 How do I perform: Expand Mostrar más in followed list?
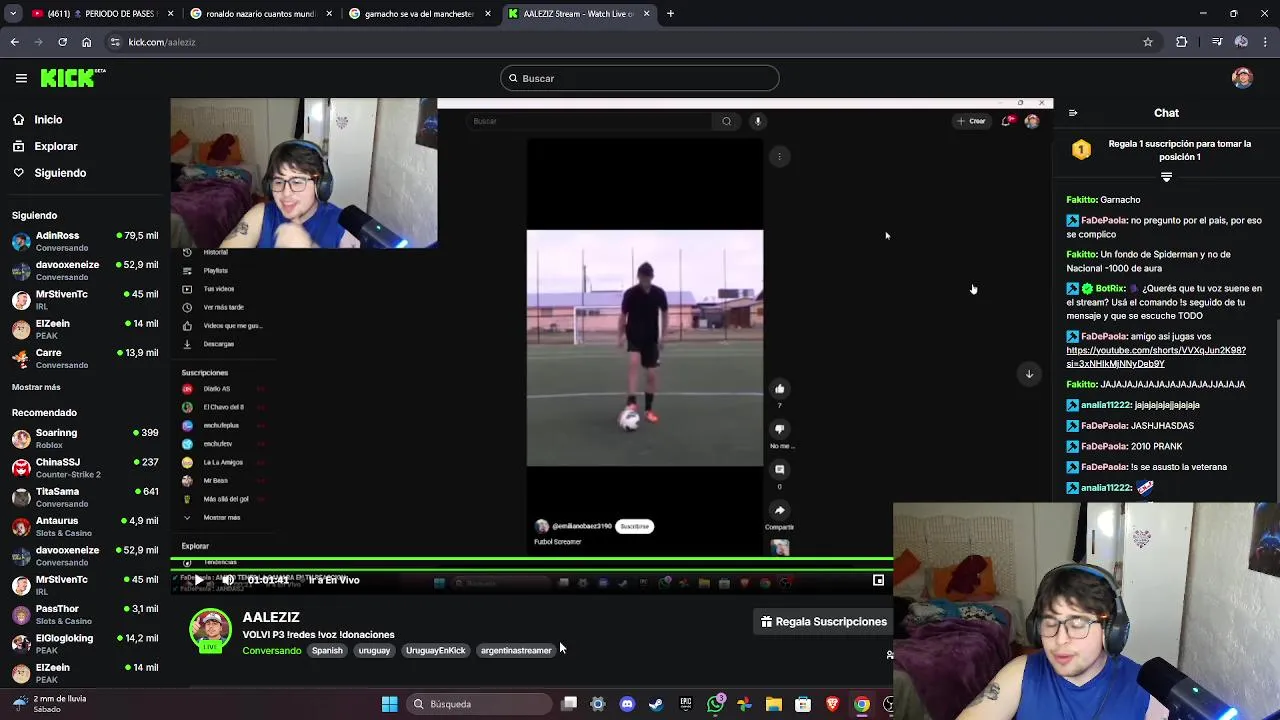36,387
